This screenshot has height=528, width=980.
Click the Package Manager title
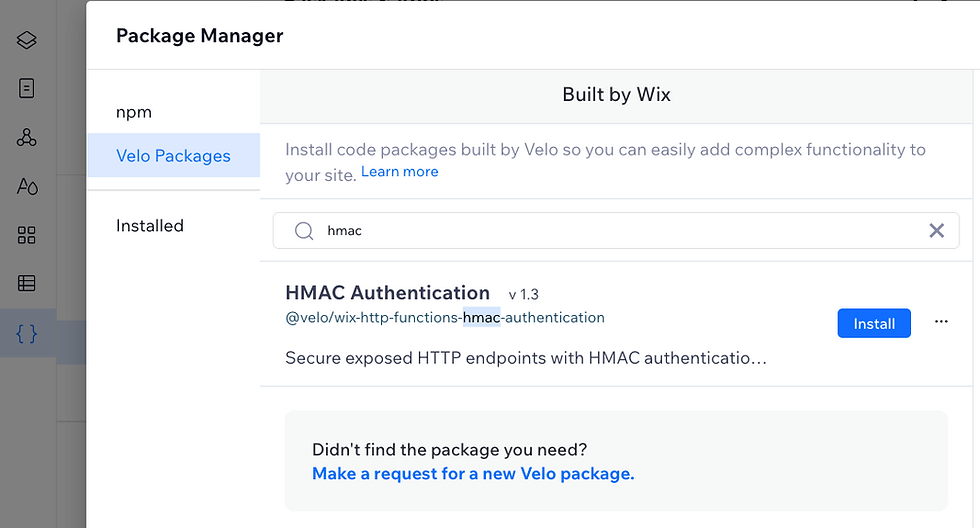click(x=199, y=36)
